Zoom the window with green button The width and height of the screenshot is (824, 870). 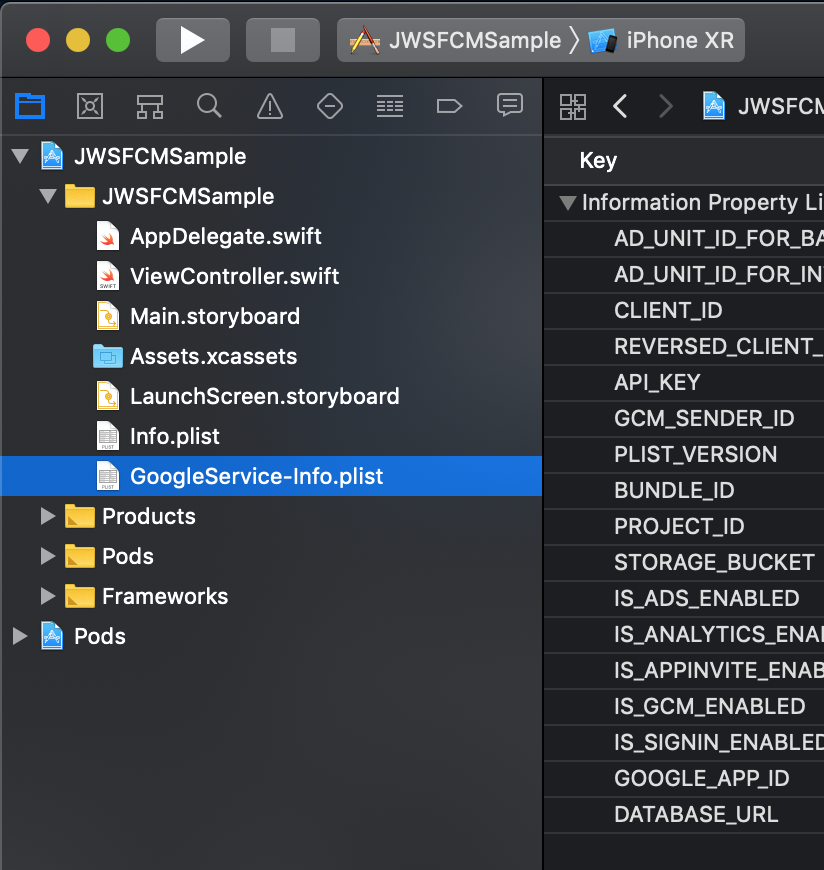click(x=118, y=41)
